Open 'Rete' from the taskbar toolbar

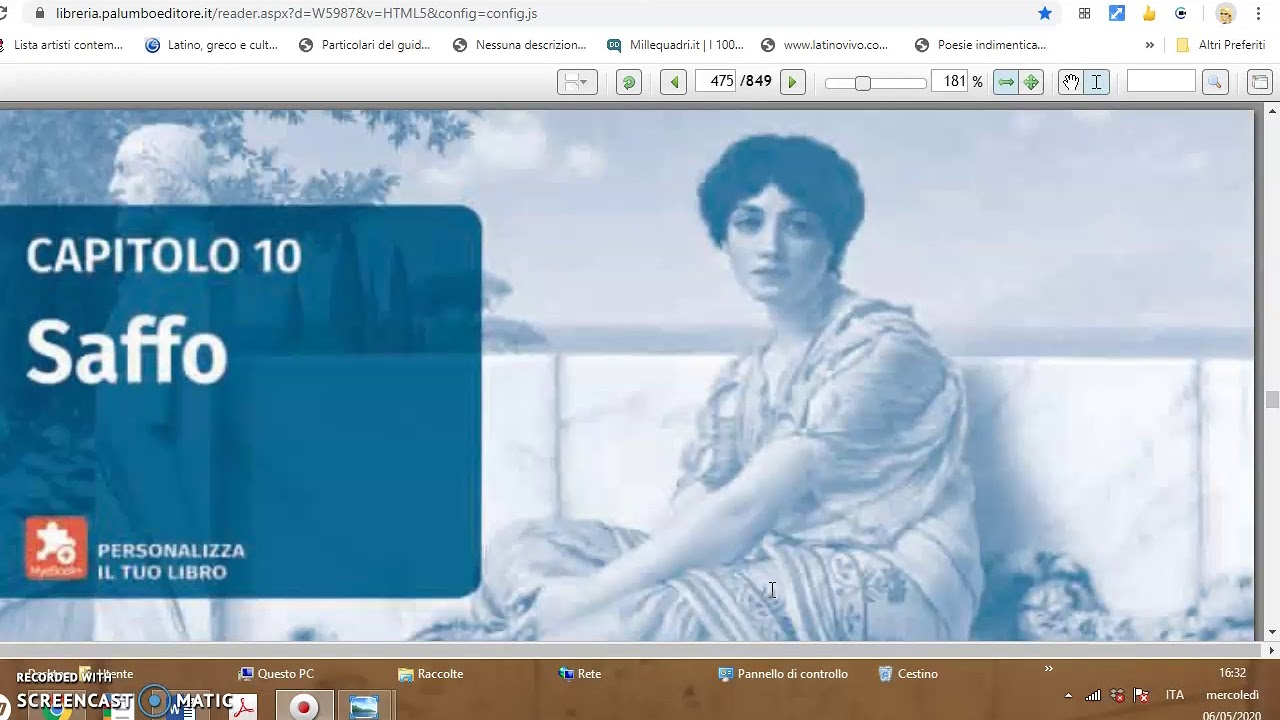(580, 674)
